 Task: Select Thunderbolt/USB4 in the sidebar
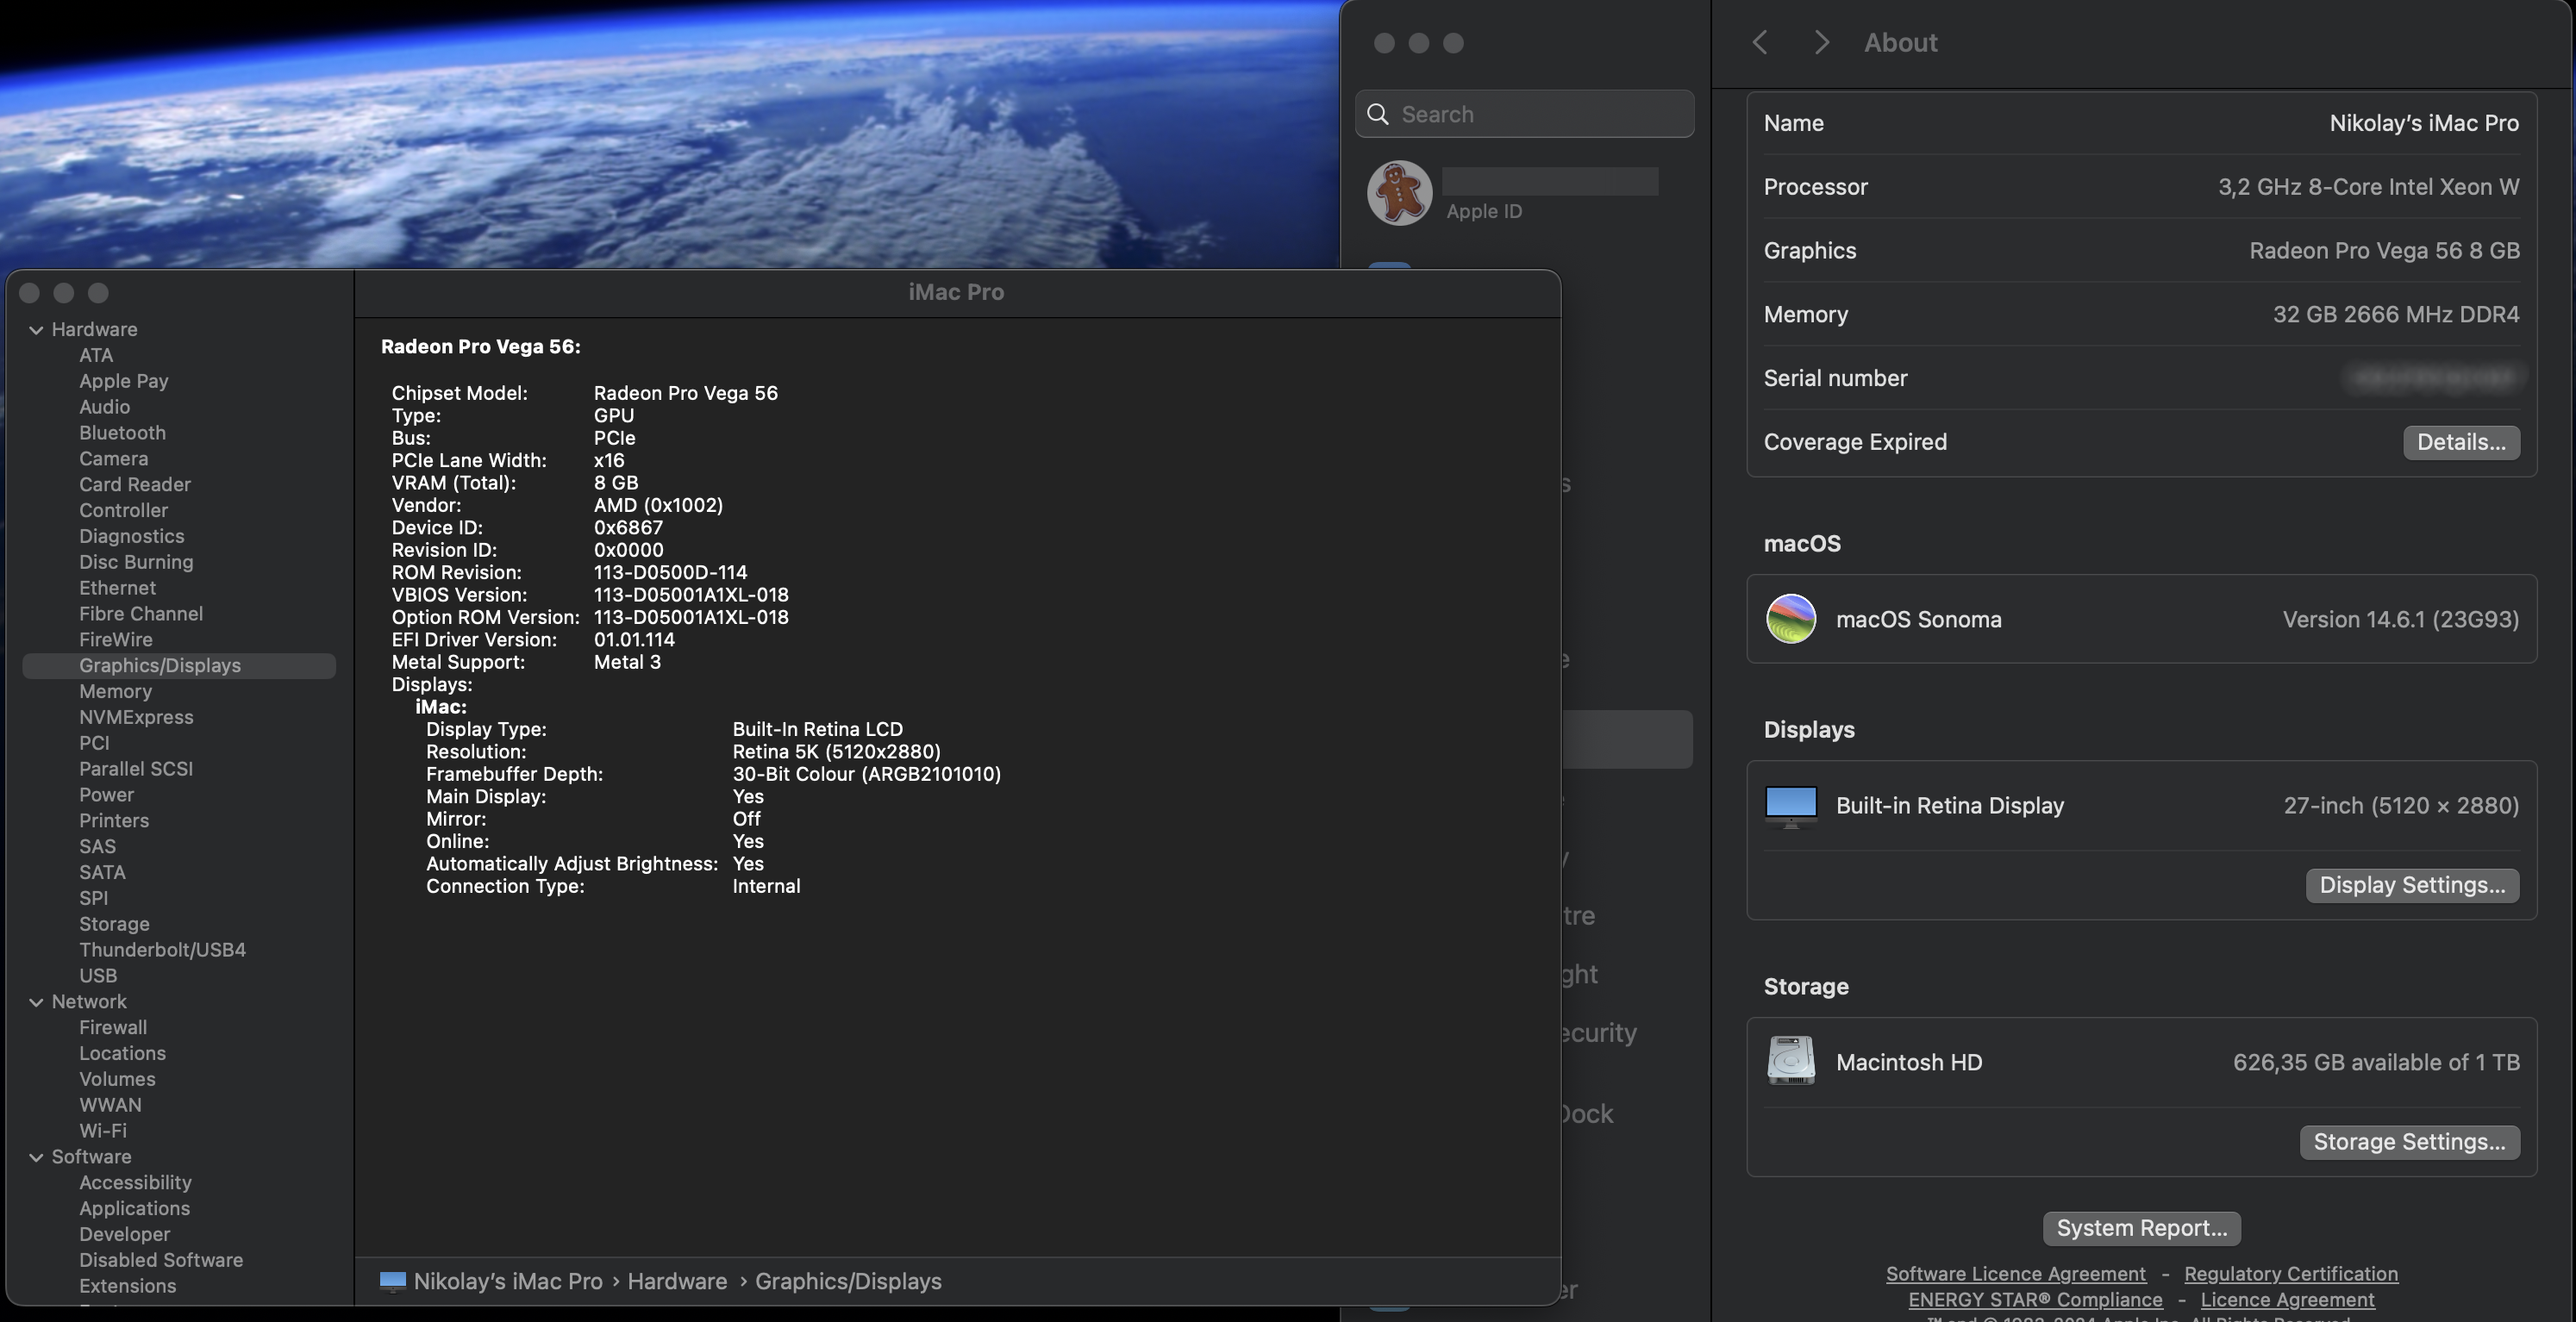(162, 949)
